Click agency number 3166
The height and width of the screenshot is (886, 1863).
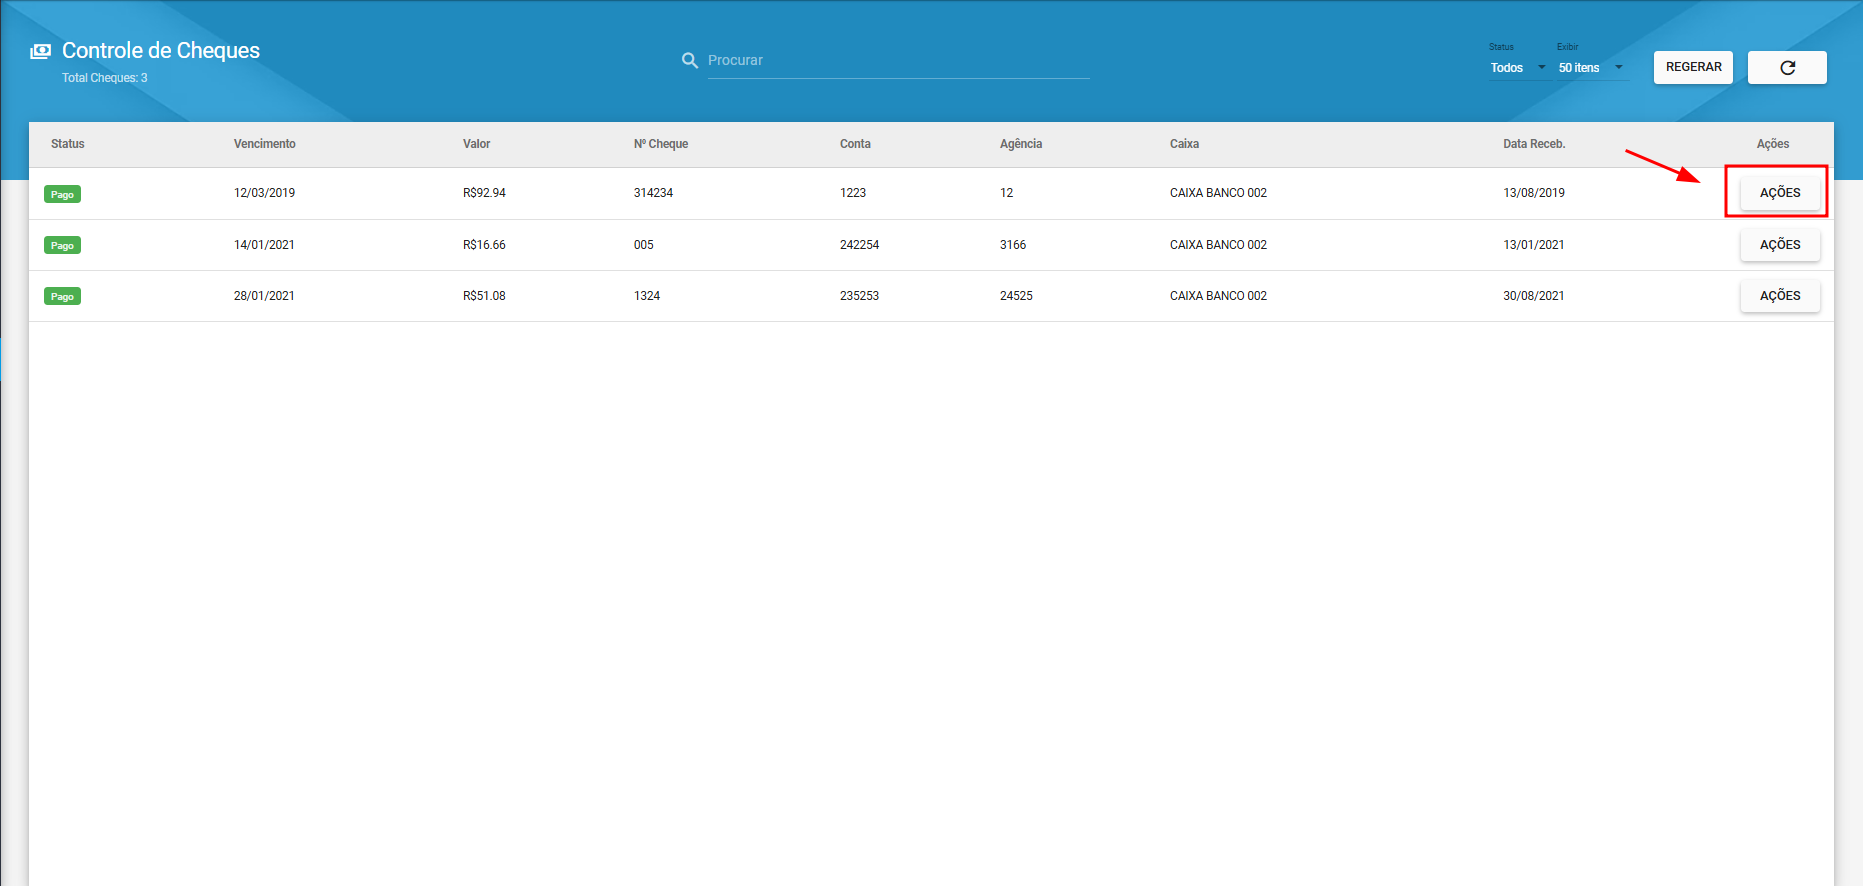pyautogui.click(x=1013, y=245)
